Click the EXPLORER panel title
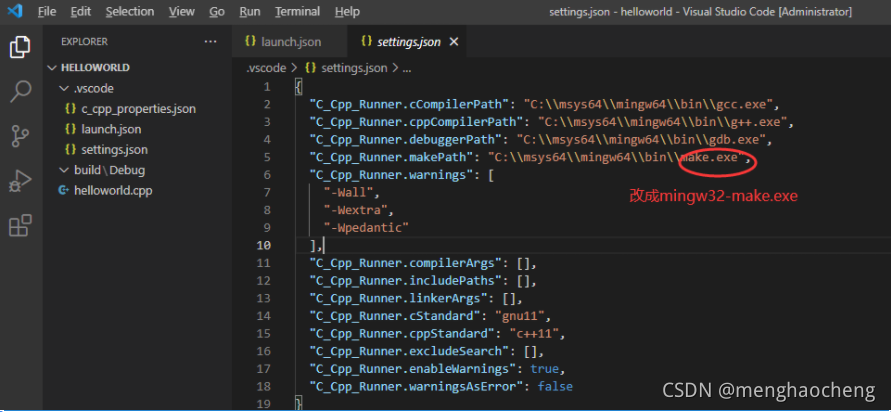This screenshot has height=412, width=891. [84, 41]
